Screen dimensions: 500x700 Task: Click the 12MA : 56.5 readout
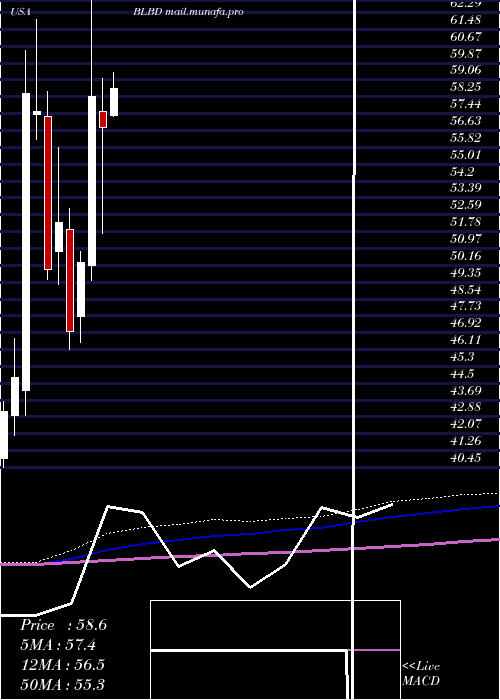pyautogui.click(x=63, y=665)
